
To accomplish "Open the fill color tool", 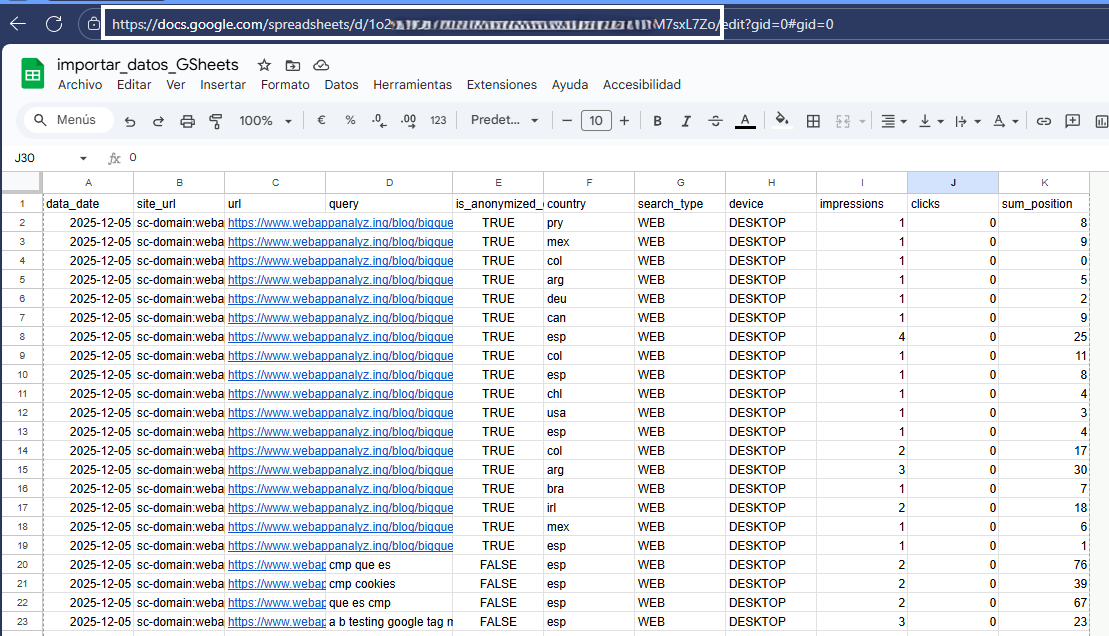I will pyautogui.click(x=781, y=121).
